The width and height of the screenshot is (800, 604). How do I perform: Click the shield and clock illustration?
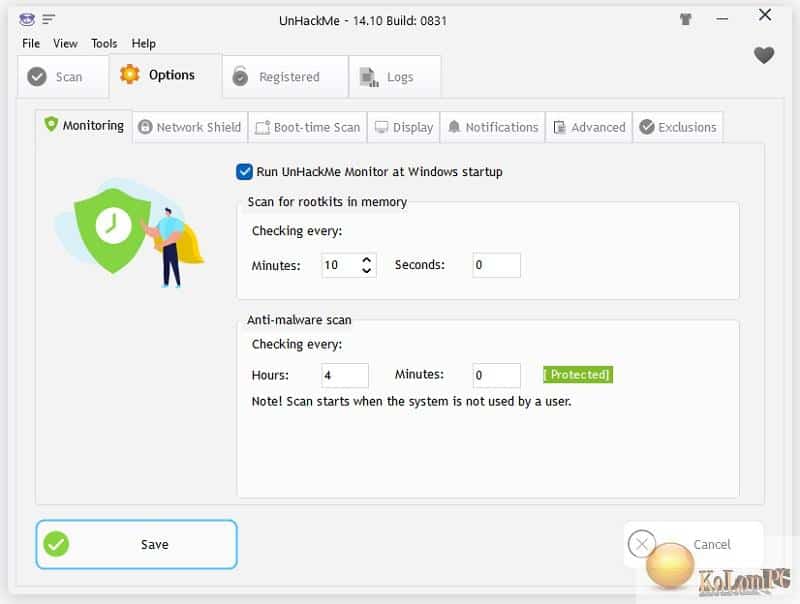131,233
